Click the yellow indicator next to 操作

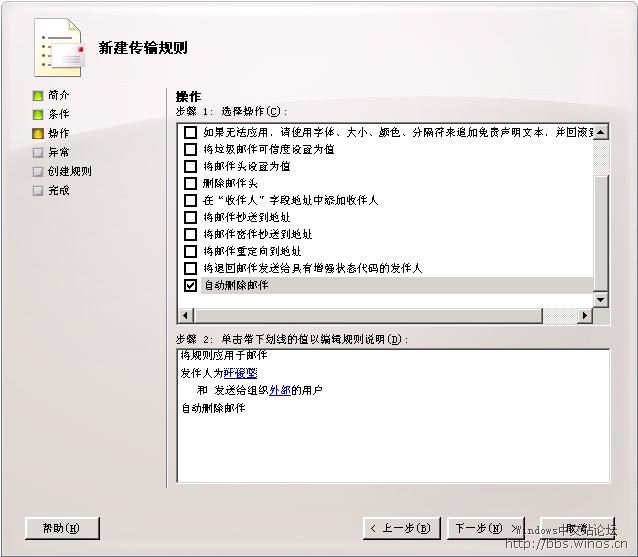pyautogui.click(x=38, y=134)
